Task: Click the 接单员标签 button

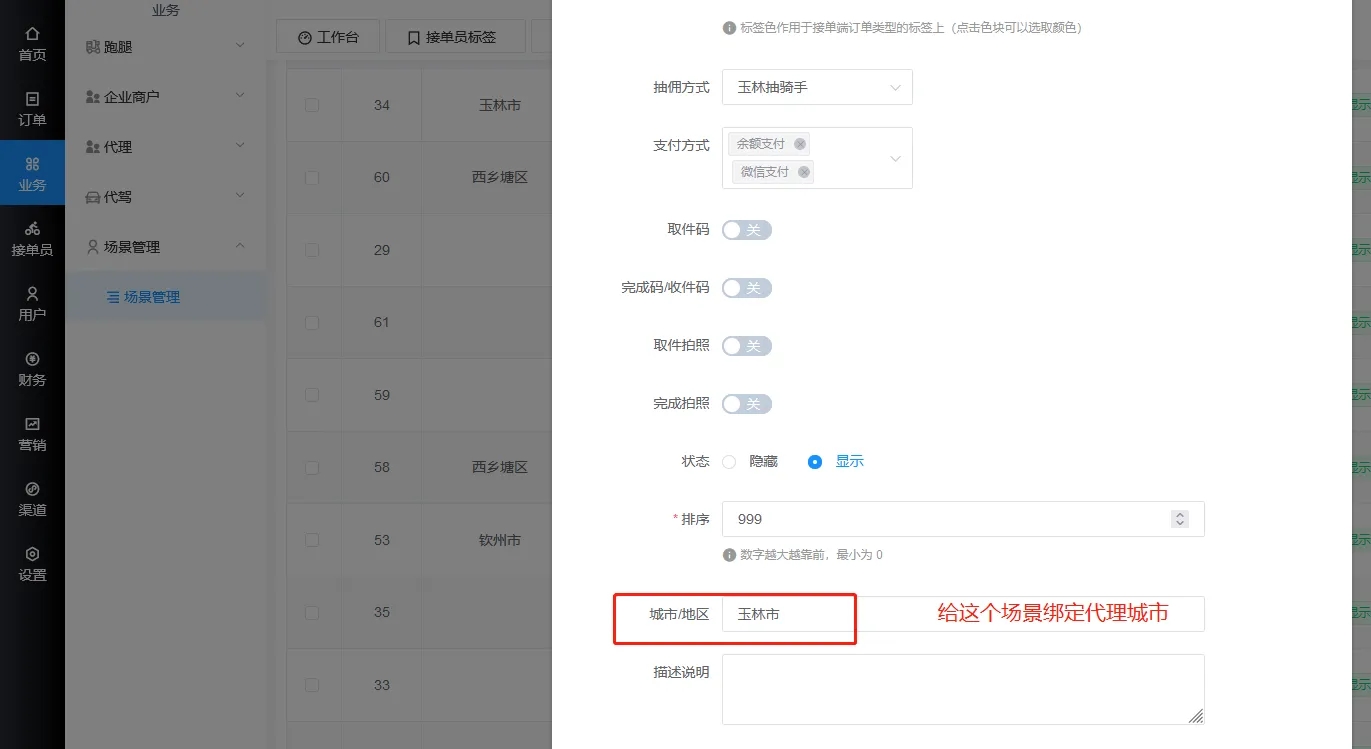Action: 451,37
